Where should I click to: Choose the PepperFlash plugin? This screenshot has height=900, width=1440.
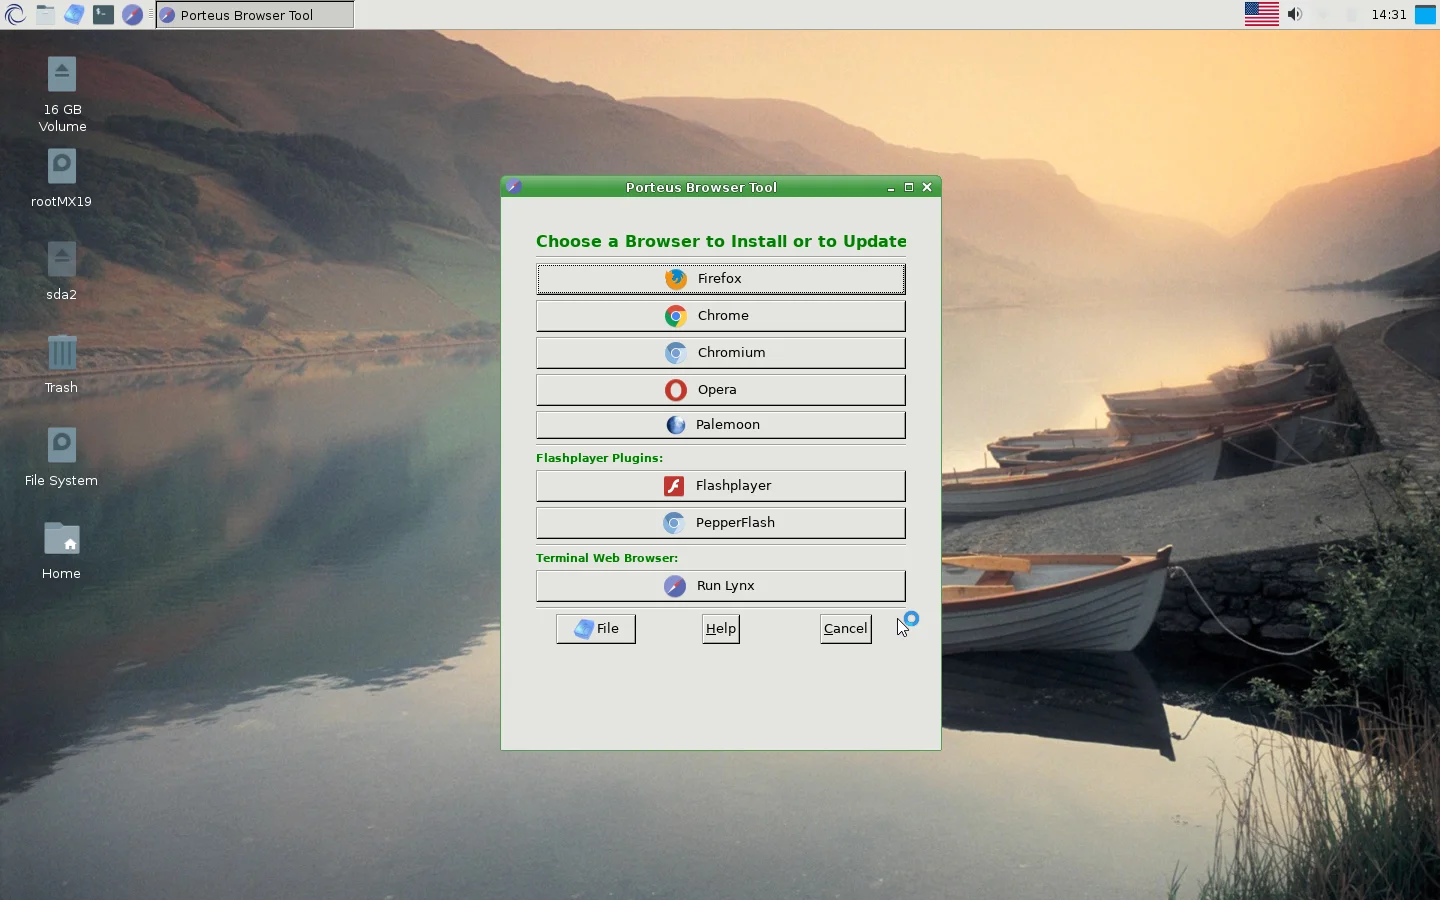click(x=720, y=523)
